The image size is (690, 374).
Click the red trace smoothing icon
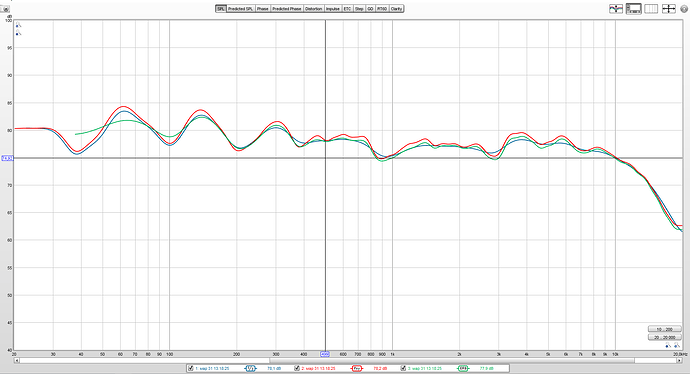pyautogui.click(x=357, y=368)
